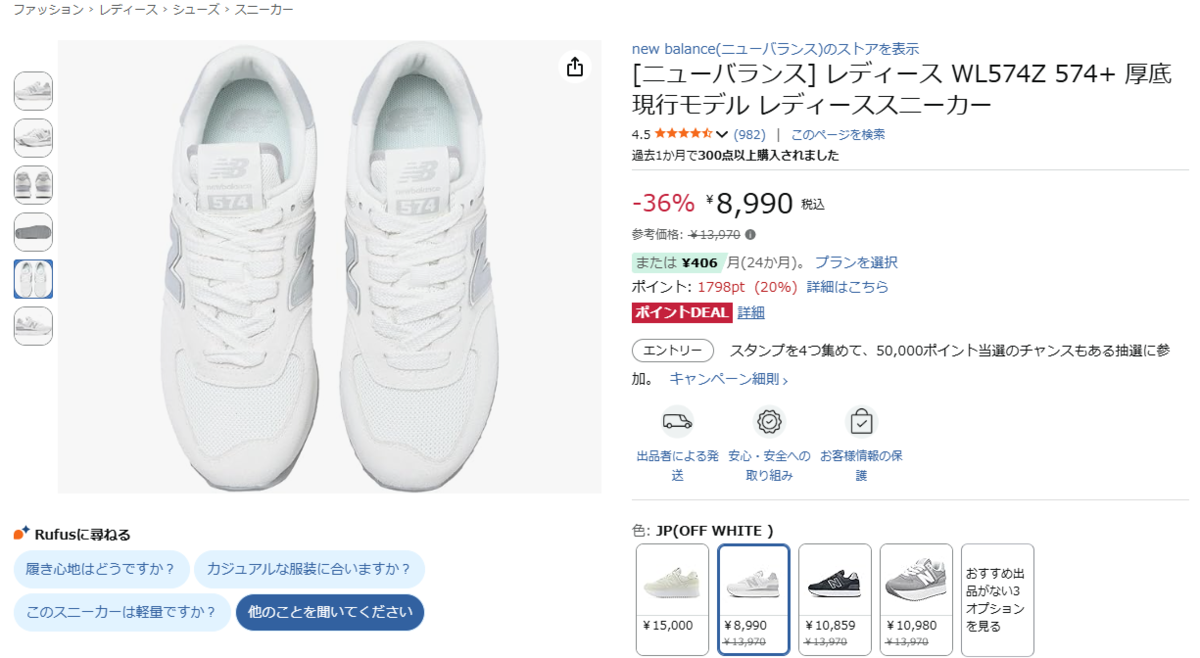Screen dimensions: 1200x658
Task: Open the 3 unavailable options box
Action: pos(996,599)
